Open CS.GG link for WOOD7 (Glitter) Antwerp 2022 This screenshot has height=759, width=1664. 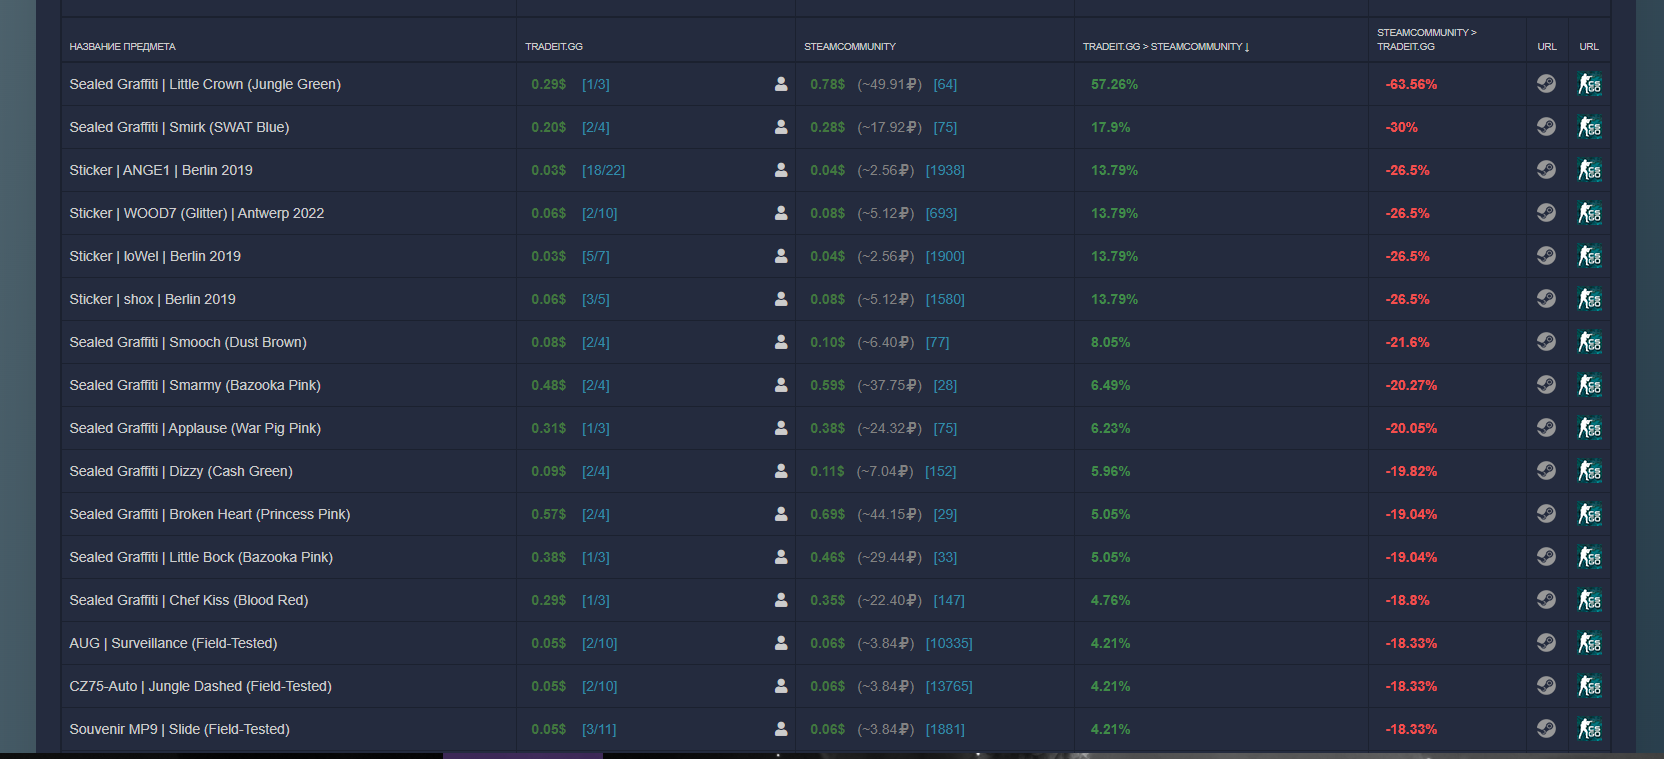coord(1589,213)
